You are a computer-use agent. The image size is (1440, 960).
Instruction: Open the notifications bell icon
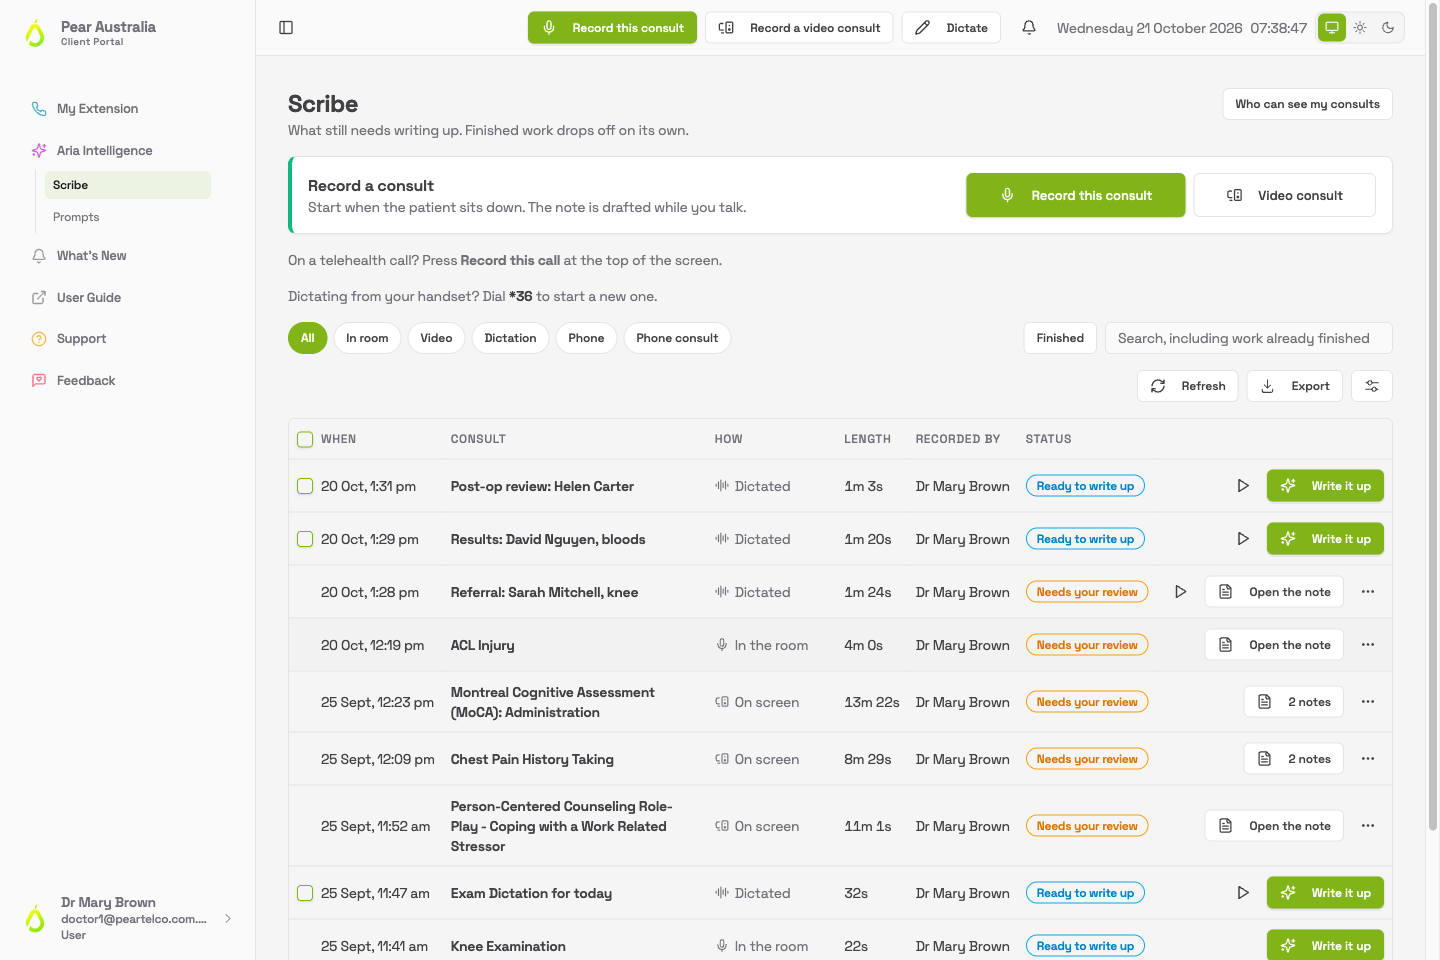tap(1029, 28)
